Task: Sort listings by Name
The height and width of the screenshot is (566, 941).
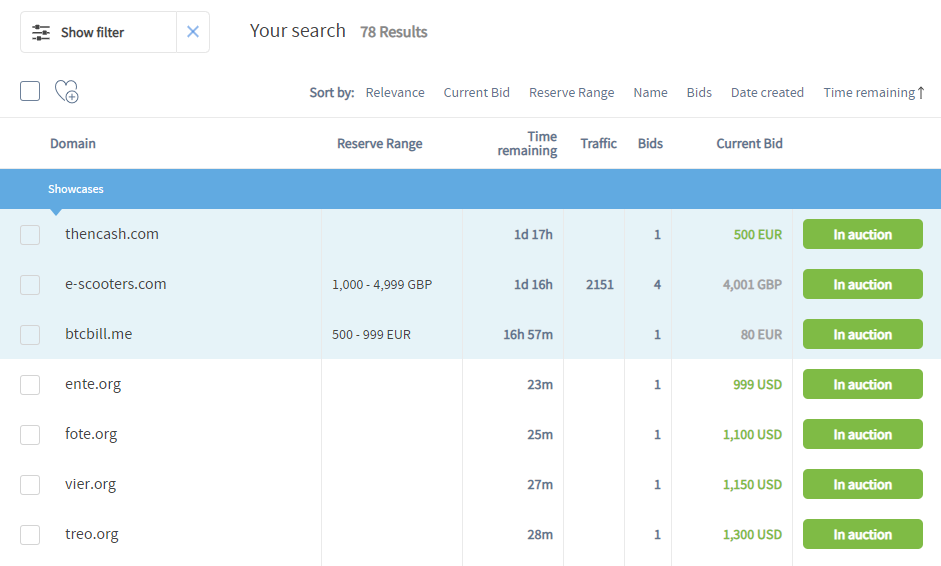Action: coord(650,92)
